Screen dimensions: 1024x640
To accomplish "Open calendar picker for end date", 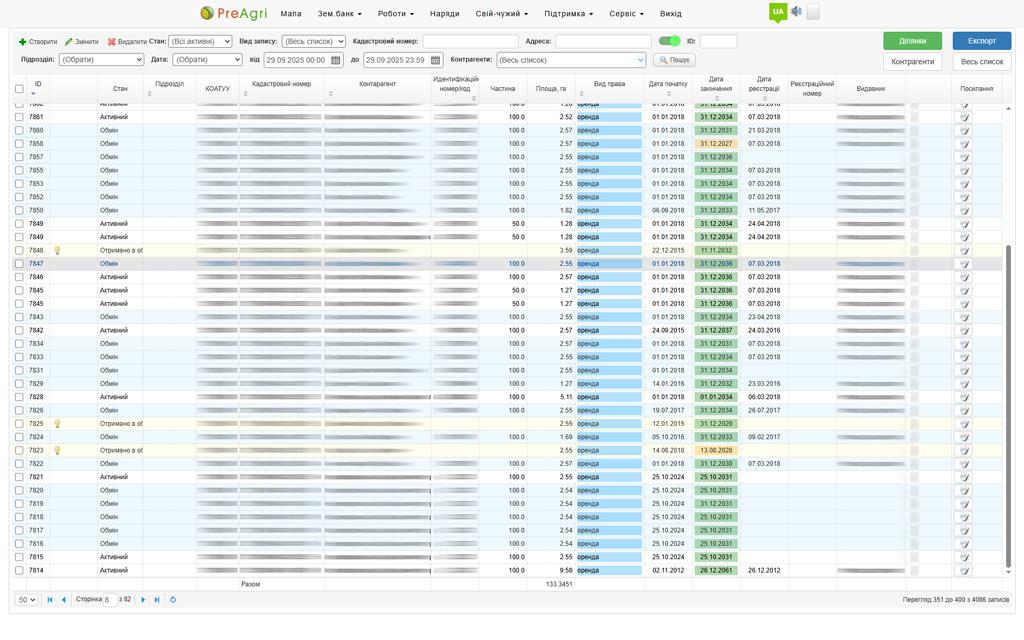I will 435,60.
